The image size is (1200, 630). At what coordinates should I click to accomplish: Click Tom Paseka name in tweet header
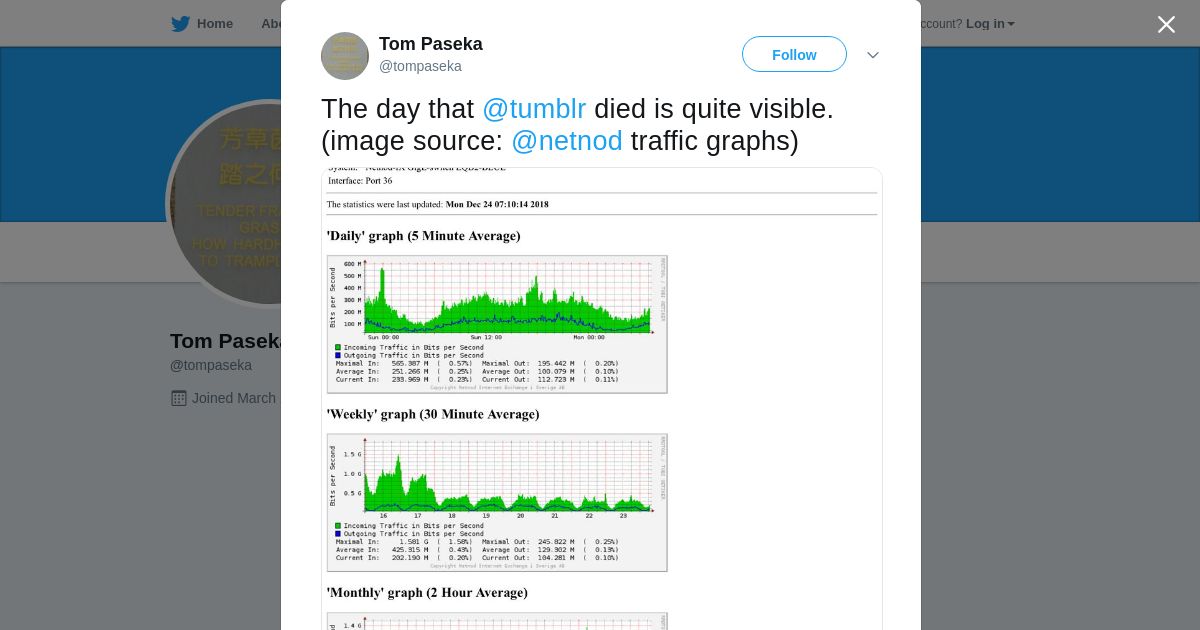(x=430, y=44)
